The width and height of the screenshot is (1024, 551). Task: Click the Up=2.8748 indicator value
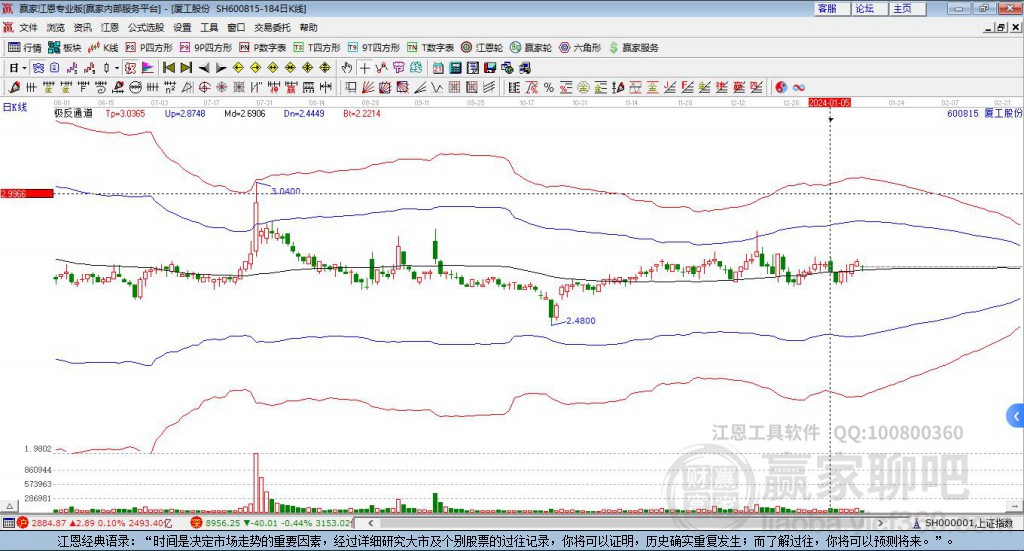(x=185, y=114)
